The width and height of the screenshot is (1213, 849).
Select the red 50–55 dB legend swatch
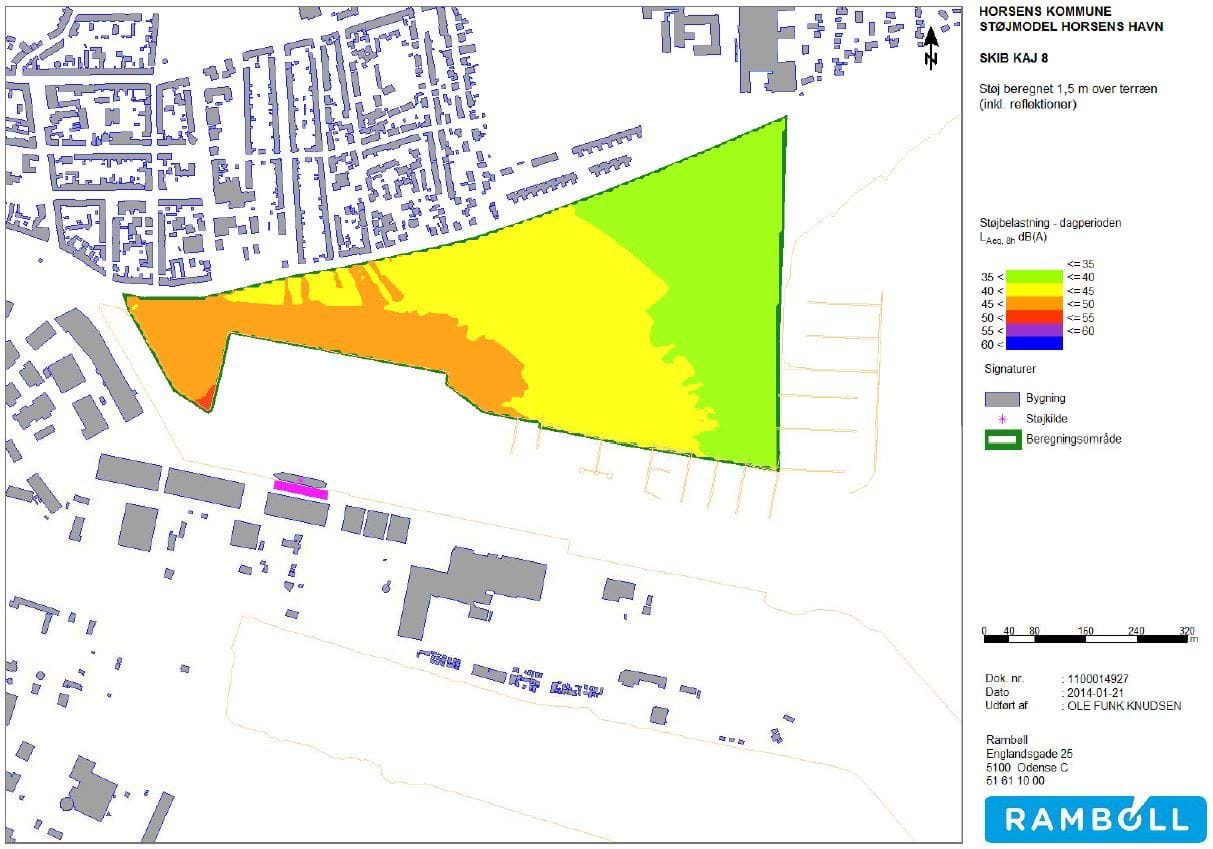[1034, 317]
